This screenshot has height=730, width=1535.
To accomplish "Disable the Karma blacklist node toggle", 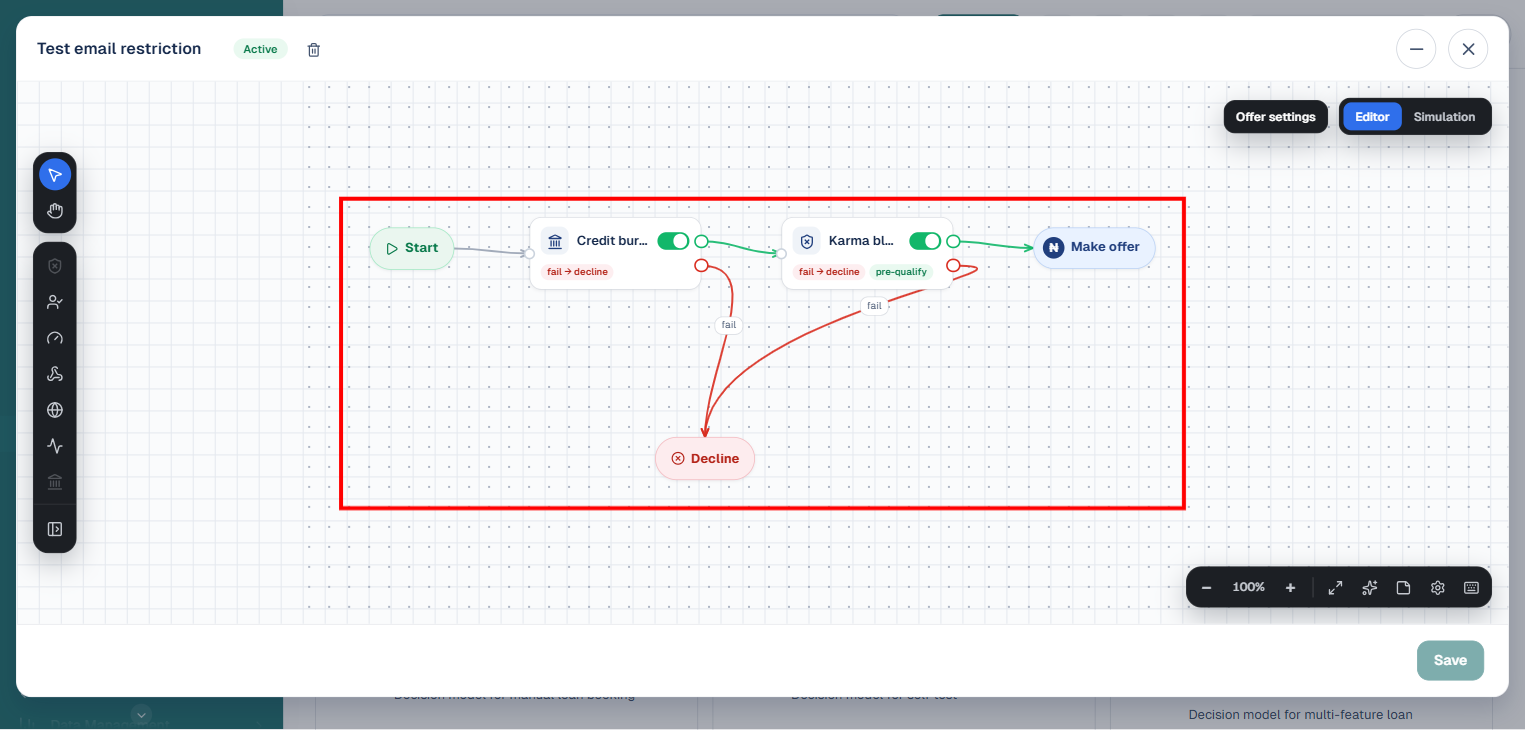I will 925,241.
